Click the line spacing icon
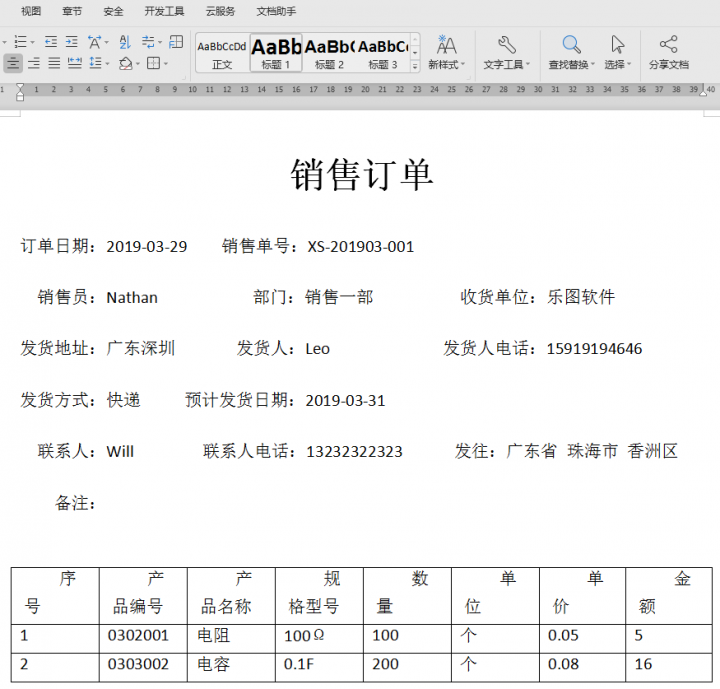 [x=96, y=63]
